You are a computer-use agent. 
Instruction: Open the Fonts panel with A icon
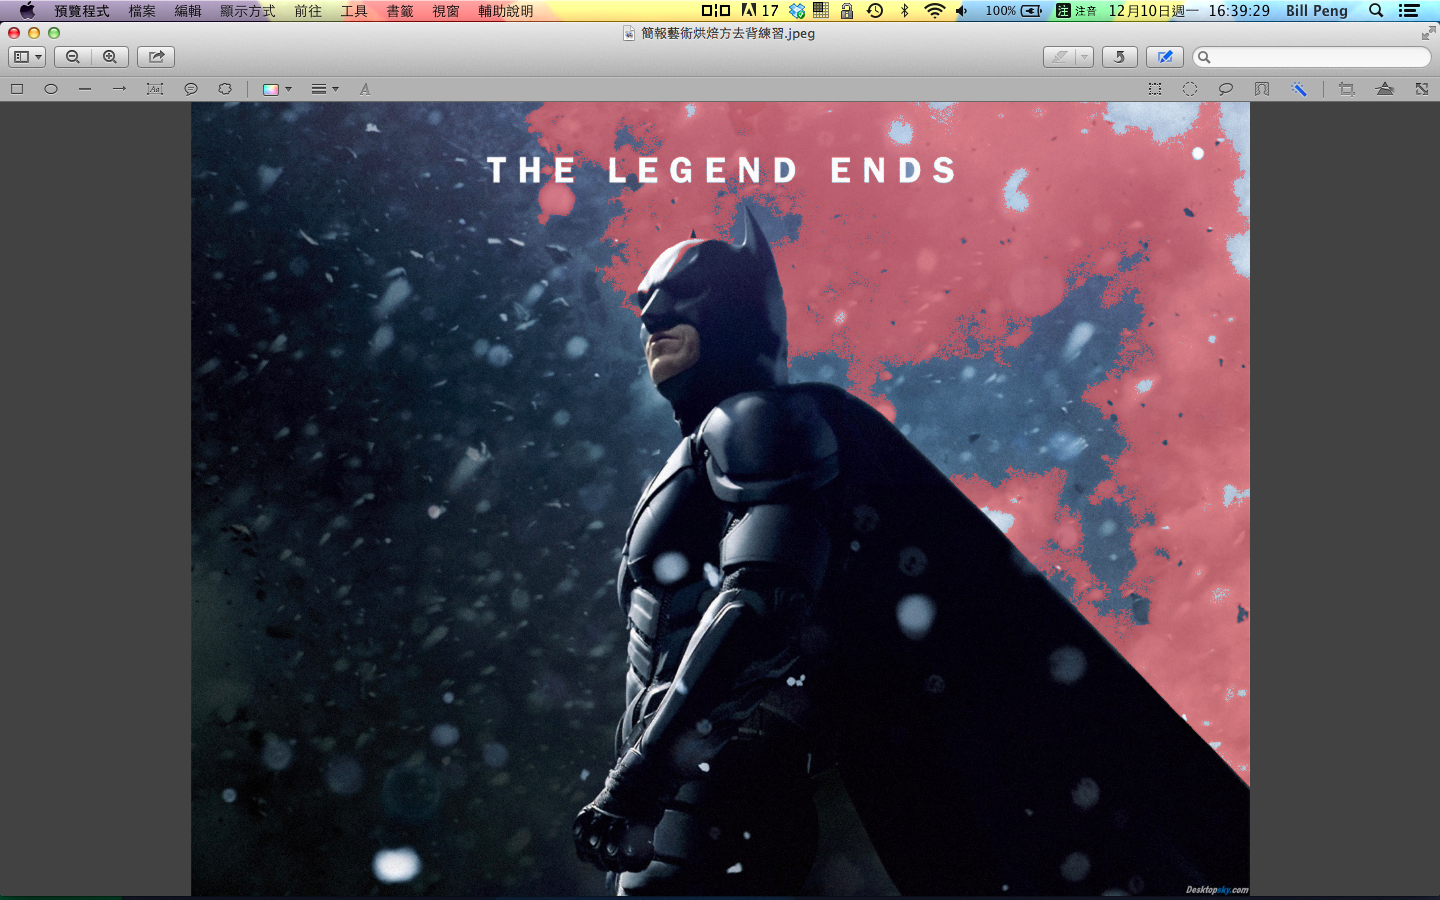[x=365, y=89]
